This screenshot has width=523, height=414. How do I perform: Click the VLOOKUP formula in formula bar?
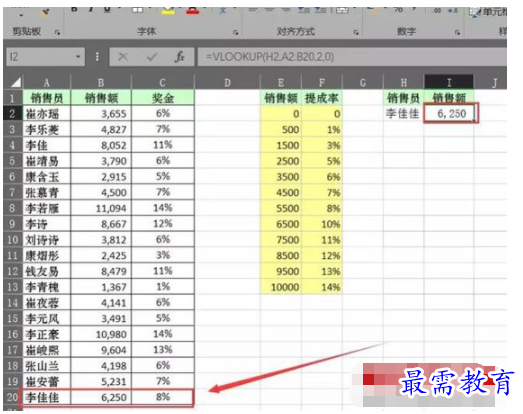(x=270, y=57)
